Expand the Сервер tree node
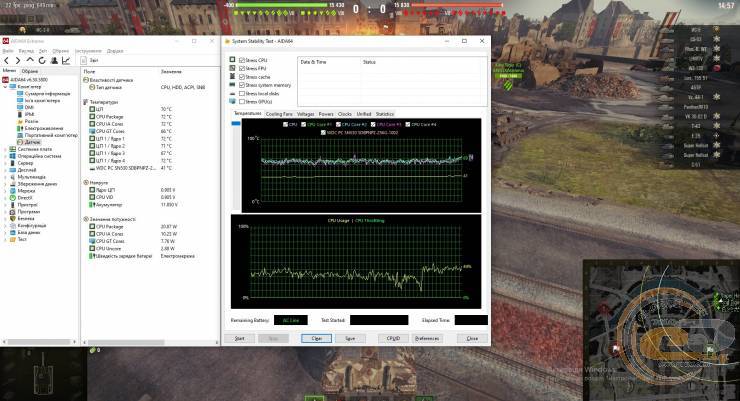This screenshot has height=401, width=740. (6, 163)
